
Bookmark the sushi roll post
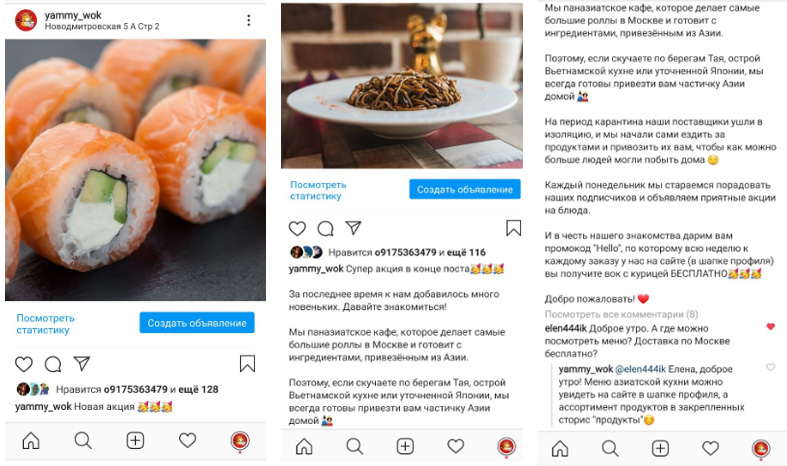[x=247, y=364]
